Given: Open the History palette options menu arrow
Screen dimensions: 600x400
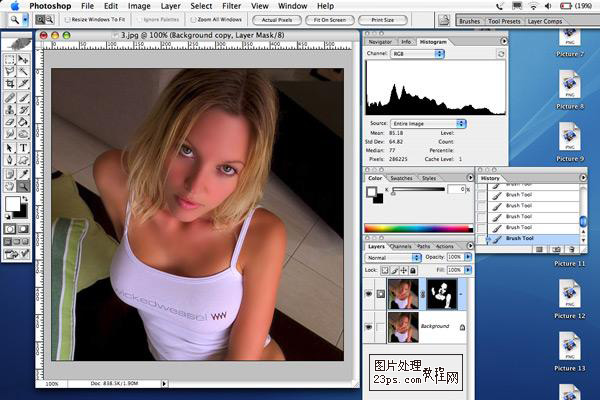Looking at the screenshot, I should 583,178.
